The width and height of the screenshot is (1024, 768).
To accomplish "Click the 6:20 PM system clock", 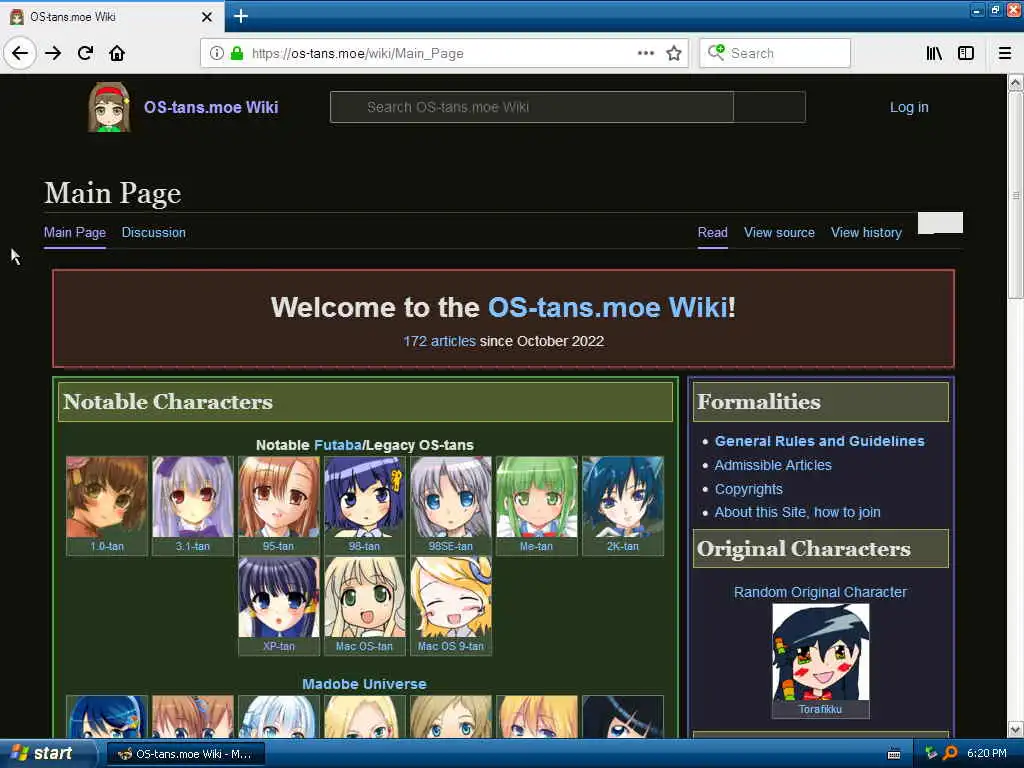I will coord(986,753).
